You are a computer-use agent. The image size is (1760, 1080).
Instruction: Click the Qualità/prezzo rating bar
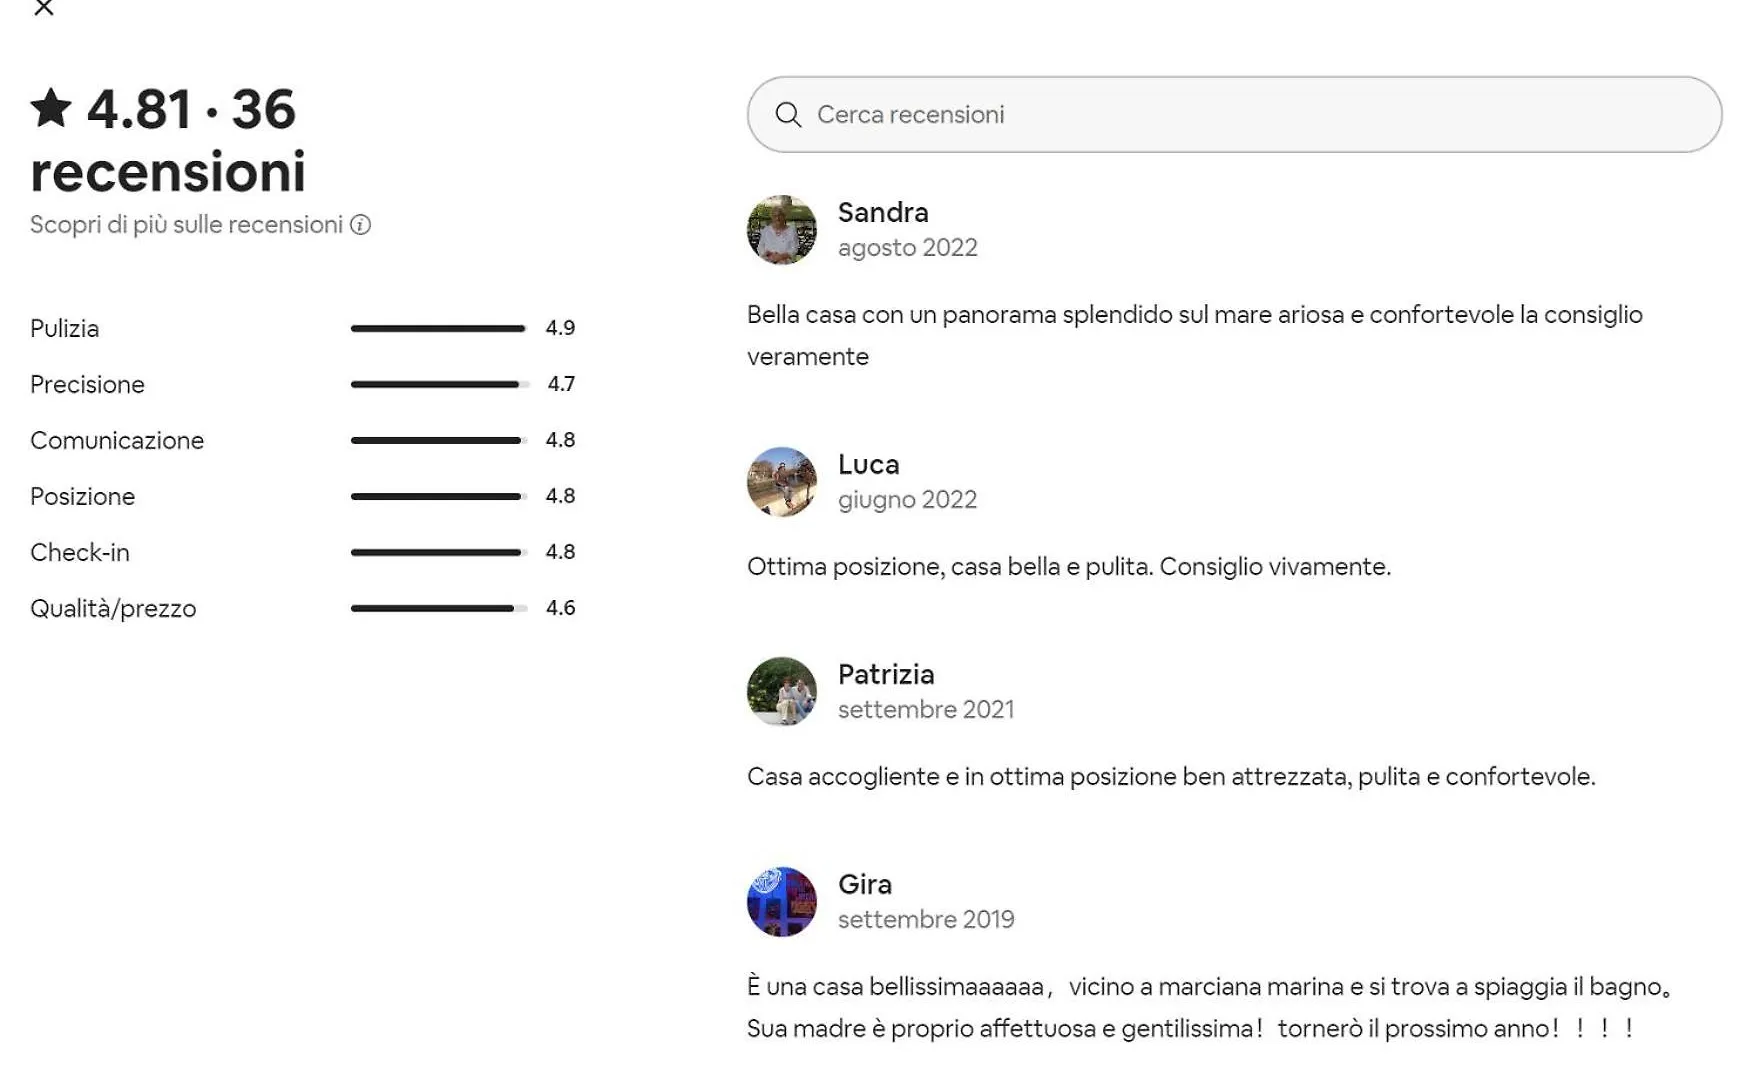click(439, 608)
